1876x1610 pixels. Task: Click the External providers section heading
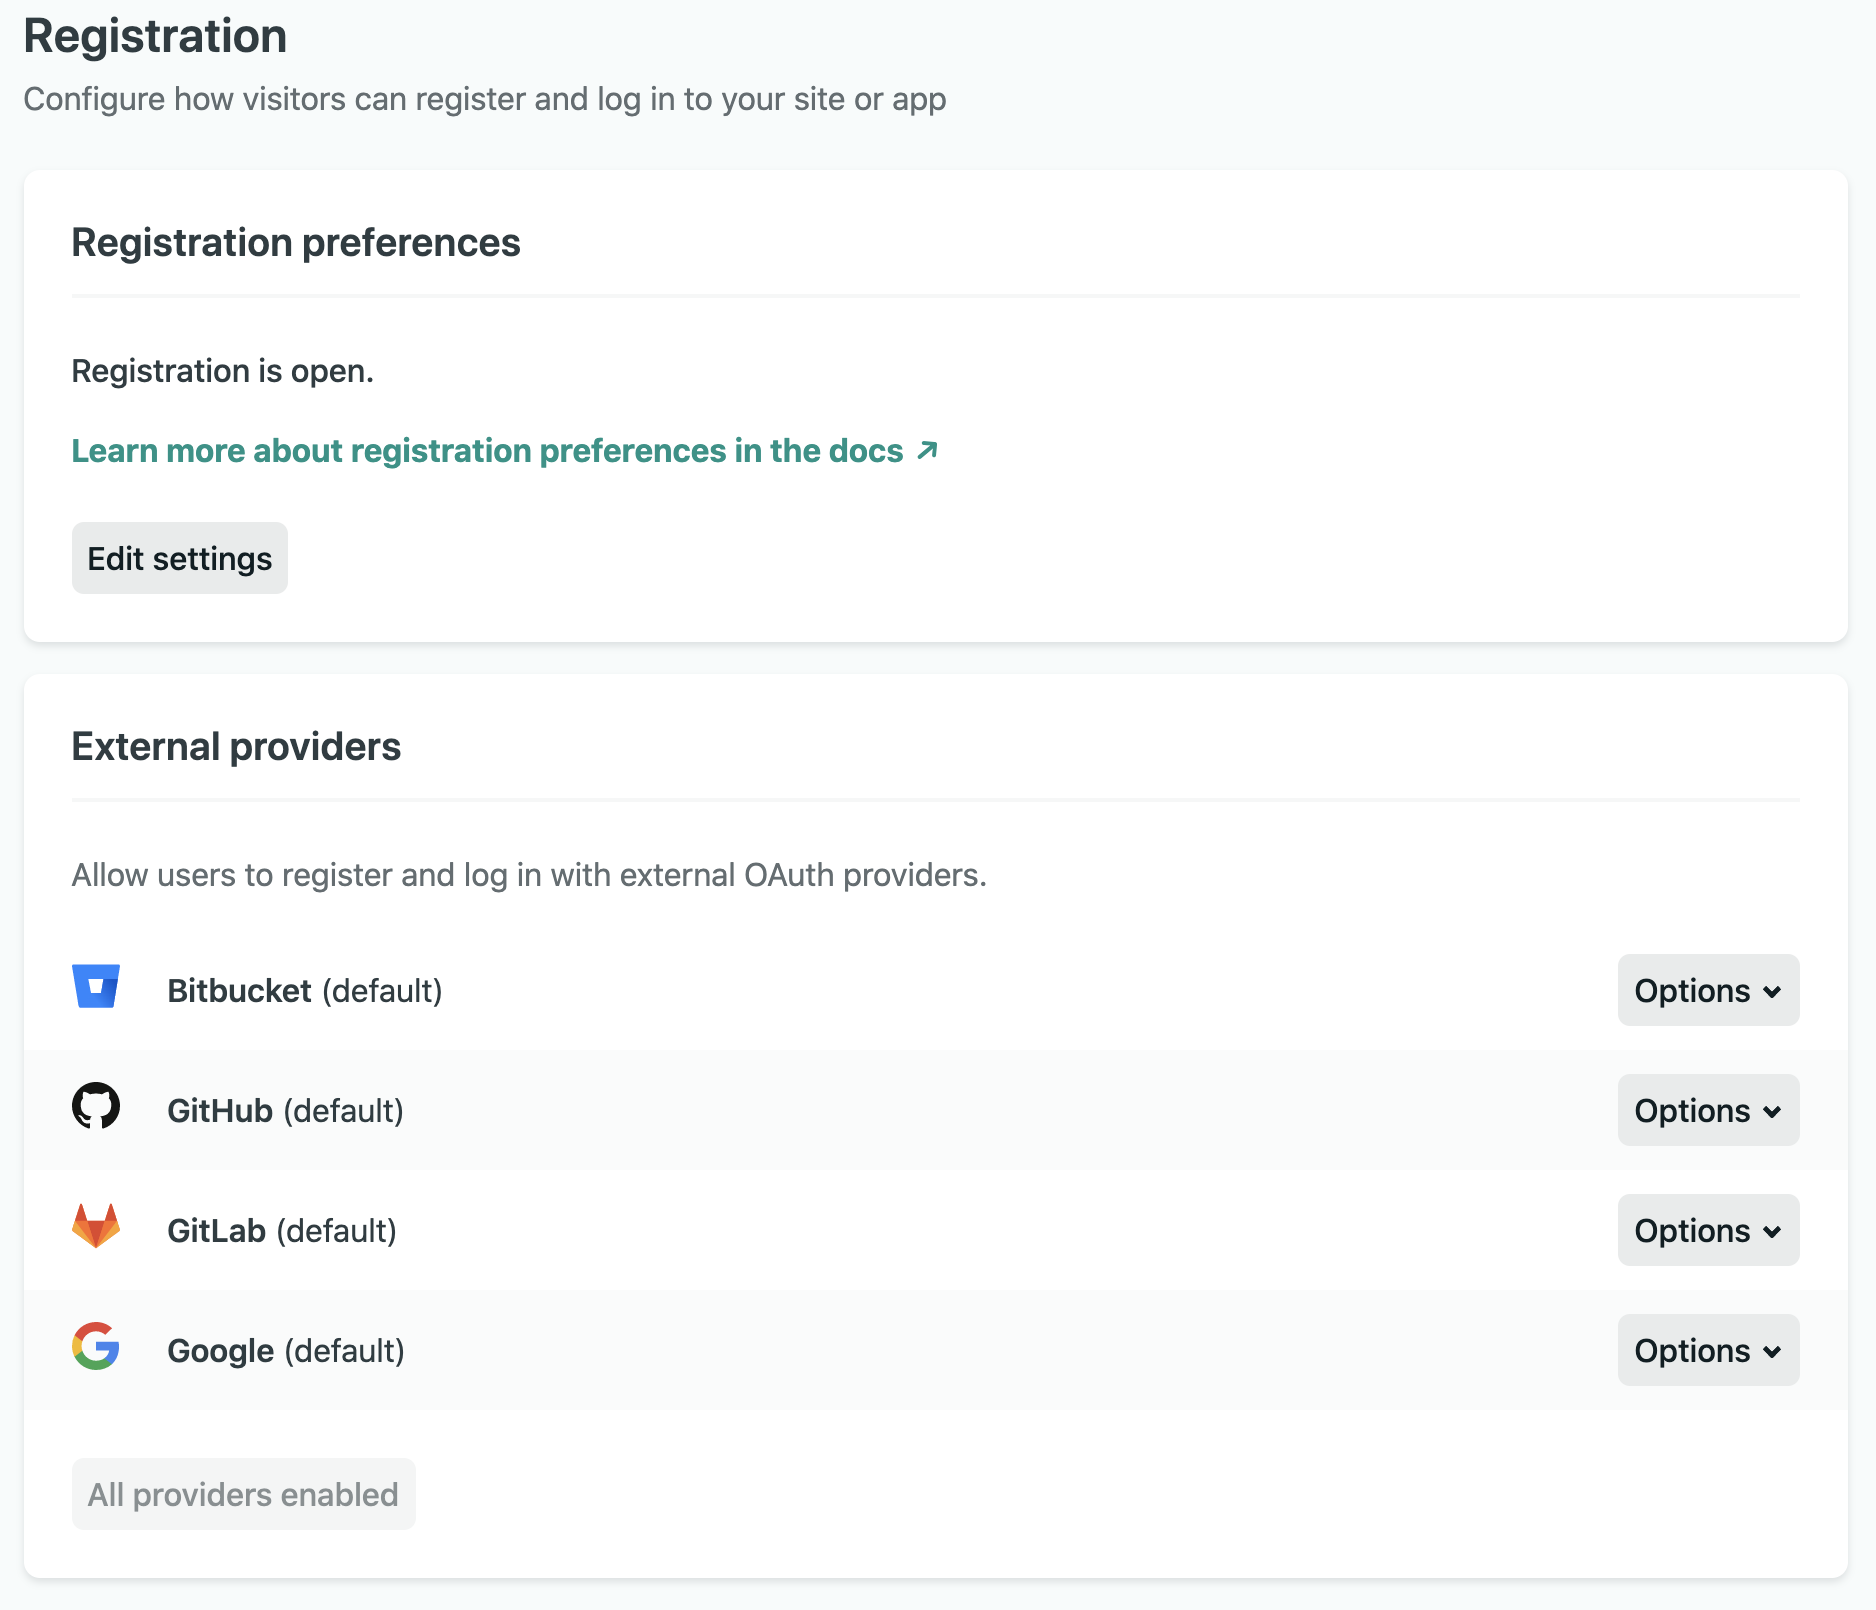click(x=236, y=747)
